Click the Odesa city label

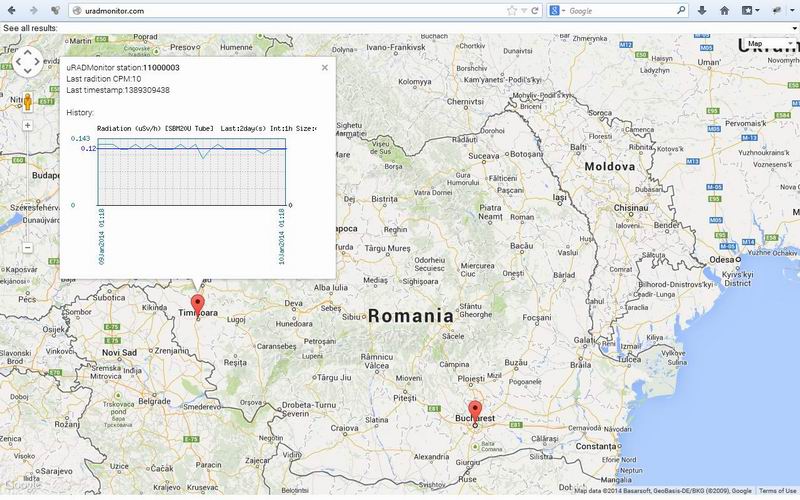721,260
